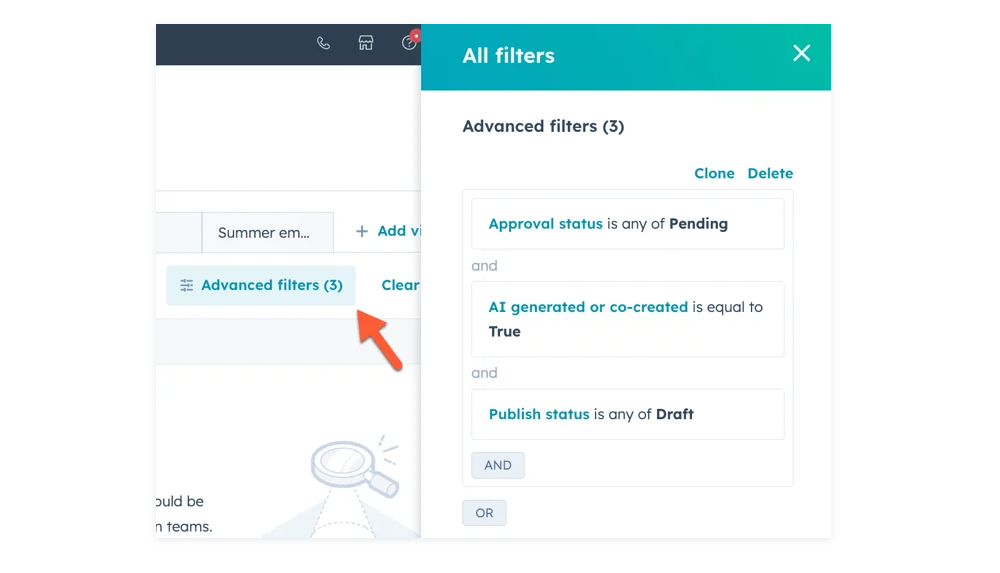Edit the Approval status filter
Viewport: 1000px width, 573px height.
pos(627,224)
